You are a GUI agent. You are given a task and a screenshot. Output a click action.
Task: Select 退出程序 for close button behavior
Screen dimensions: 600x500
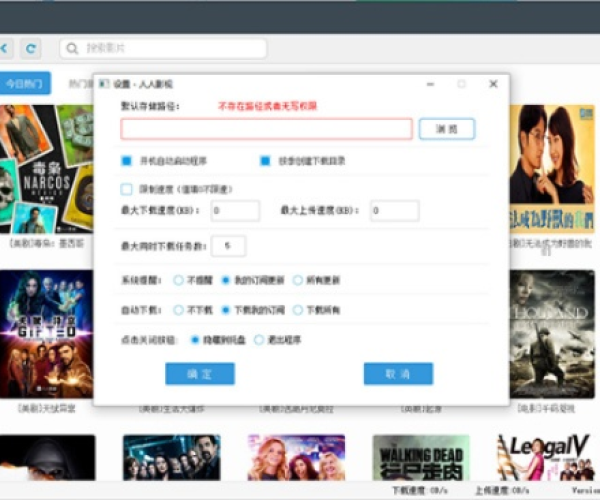click(259, 340)
